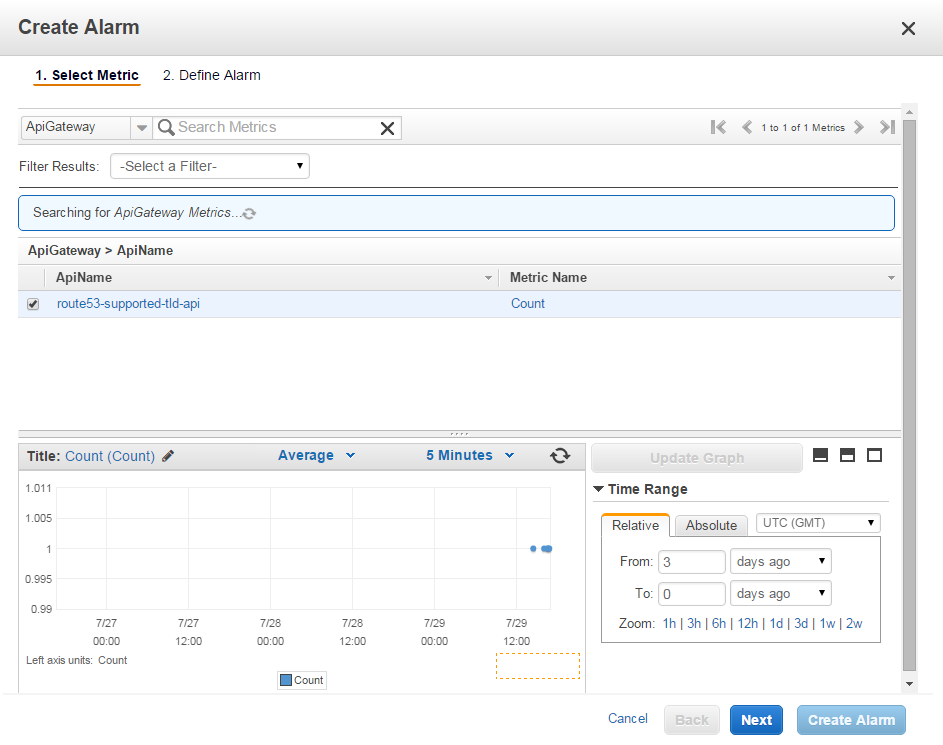The image size is (943, 745).
Task: Go to the Define Alarm step
Action: pos(211,75)
